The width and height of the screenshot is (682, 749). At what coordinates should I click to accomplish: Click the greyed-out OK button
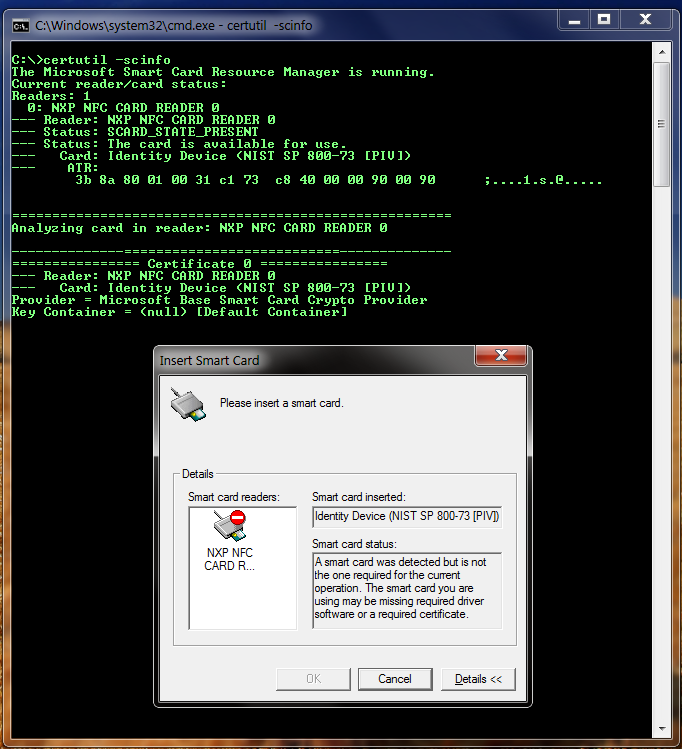click(313, 679)
